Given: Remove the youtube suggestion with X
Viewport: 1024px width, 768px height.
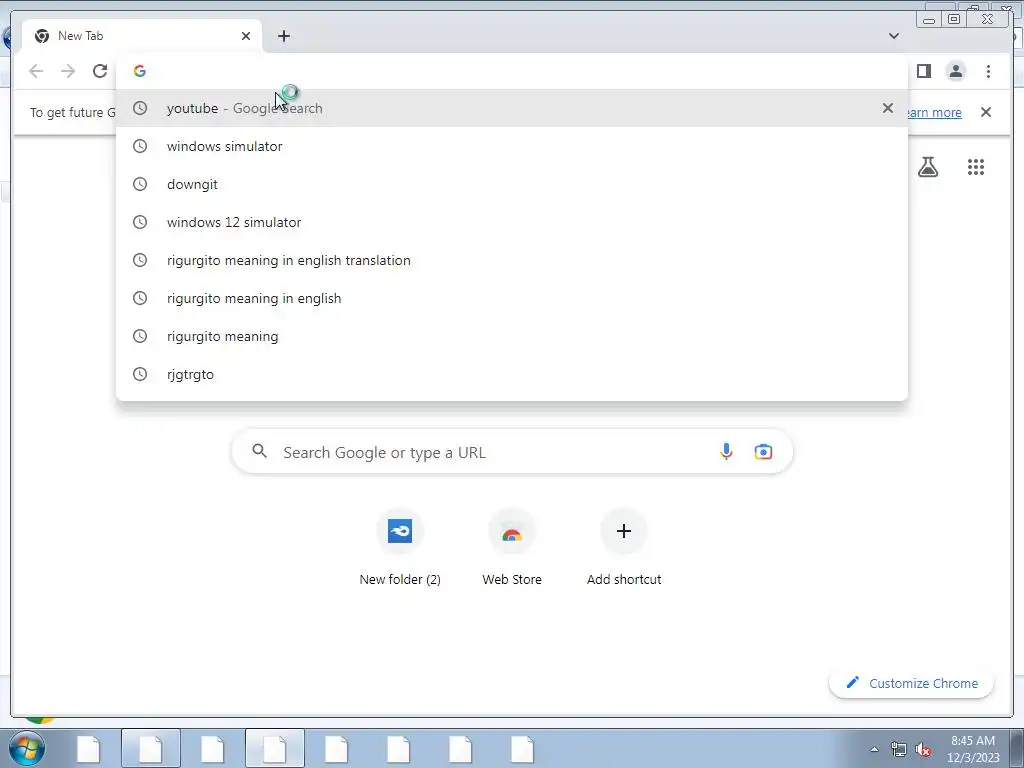Looking at the screenshot, I should pyautogui.click(x=888, y=108).
